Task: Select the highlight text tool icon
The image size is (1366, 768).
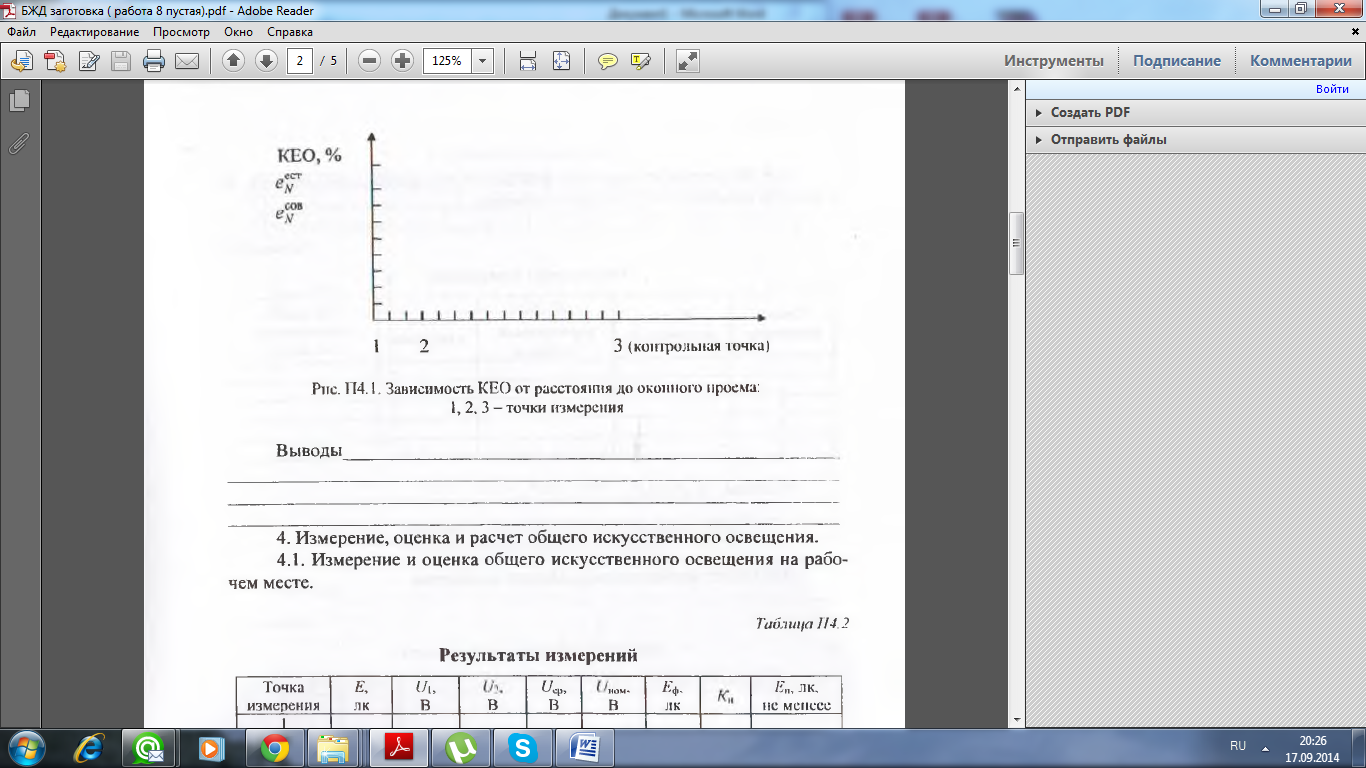Action: point(641,61)
